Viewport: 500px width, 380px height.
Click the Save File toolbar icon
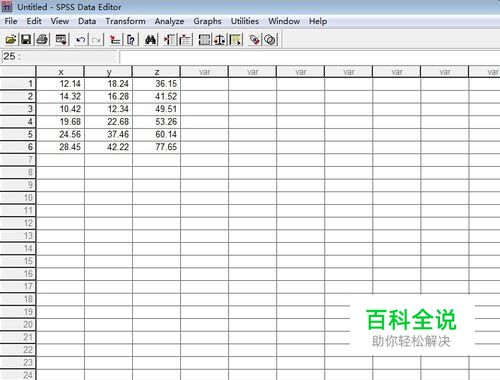pyautogui.click(x=26, y=40)
